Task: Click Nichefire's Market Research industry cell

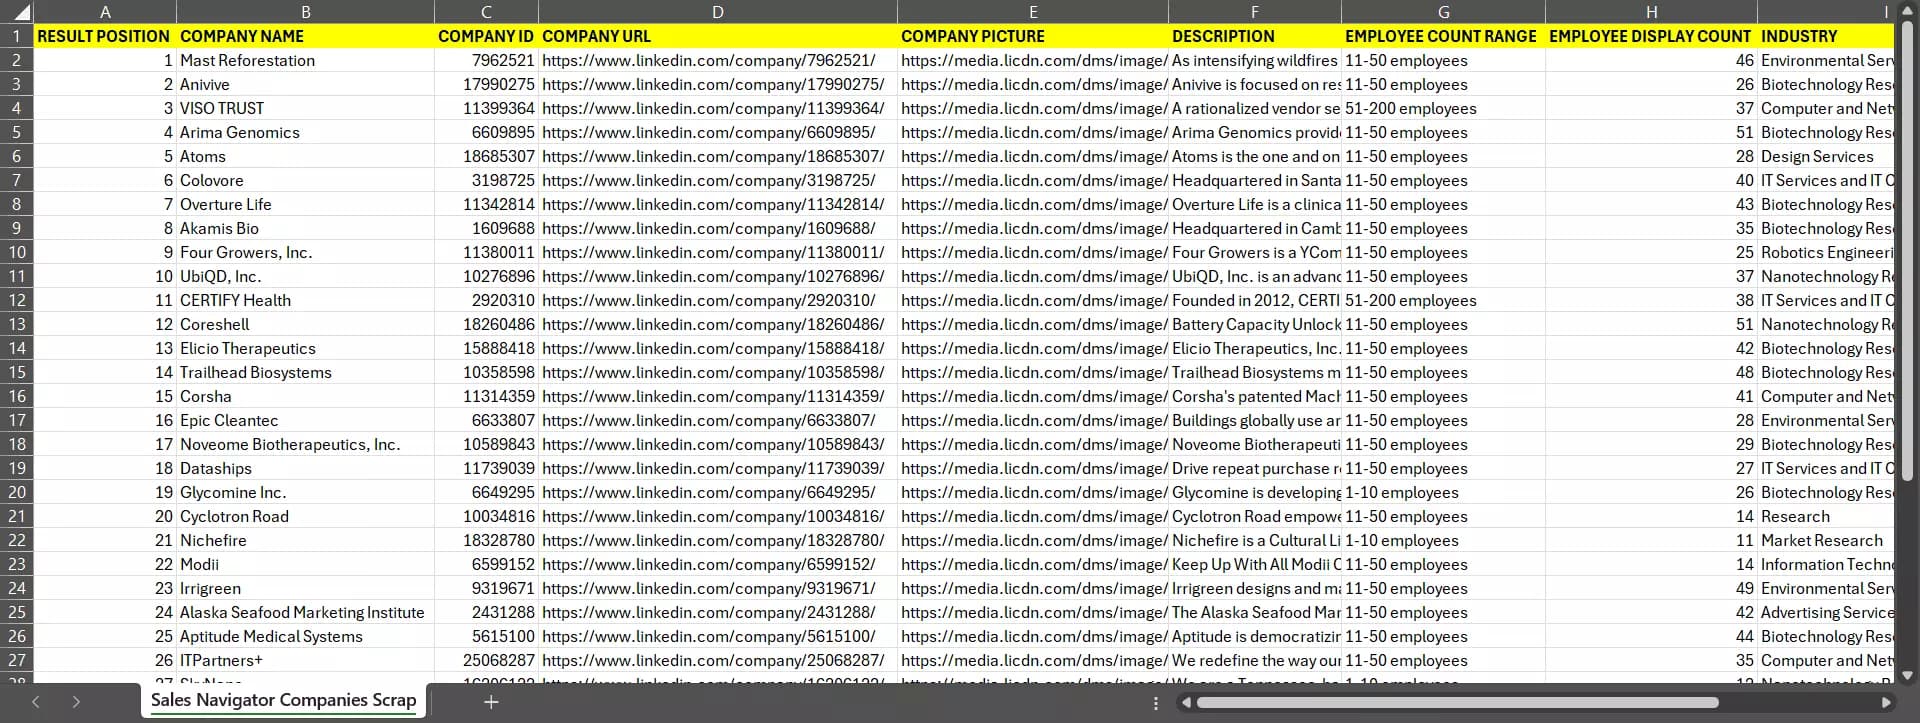Action: tap(1826, 540)
